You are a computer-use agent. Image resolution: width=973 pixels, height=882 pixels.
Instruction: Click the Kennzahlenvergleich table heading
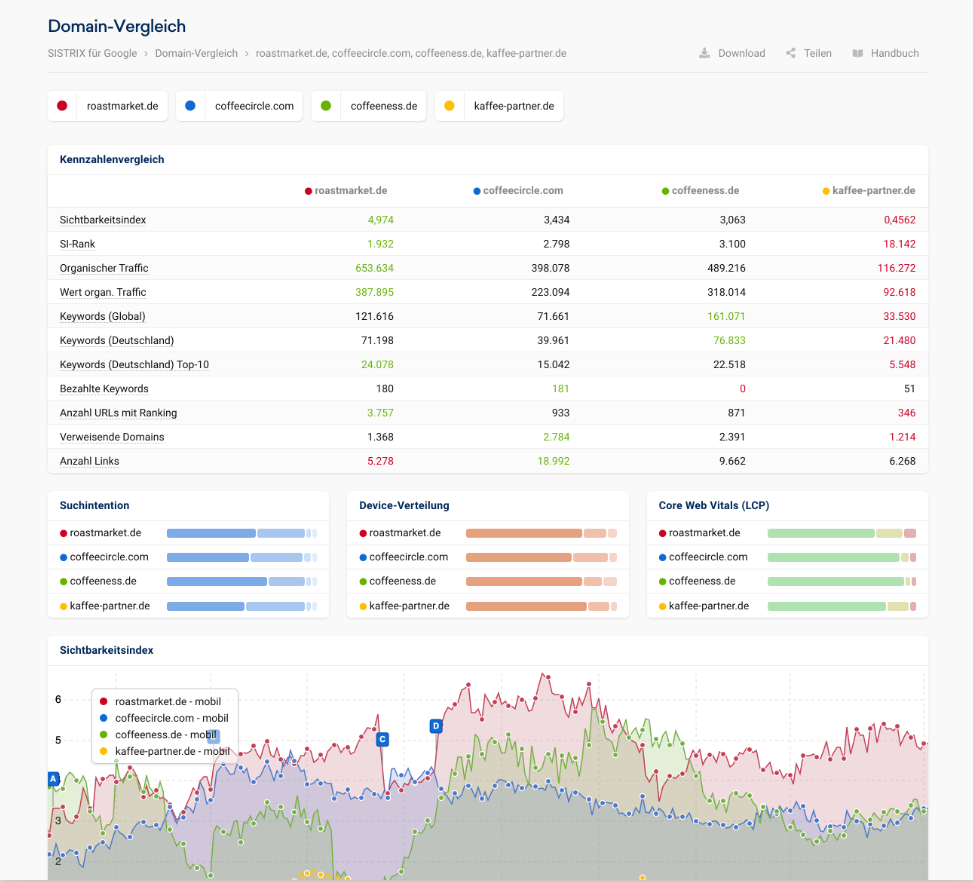point(112,160)
